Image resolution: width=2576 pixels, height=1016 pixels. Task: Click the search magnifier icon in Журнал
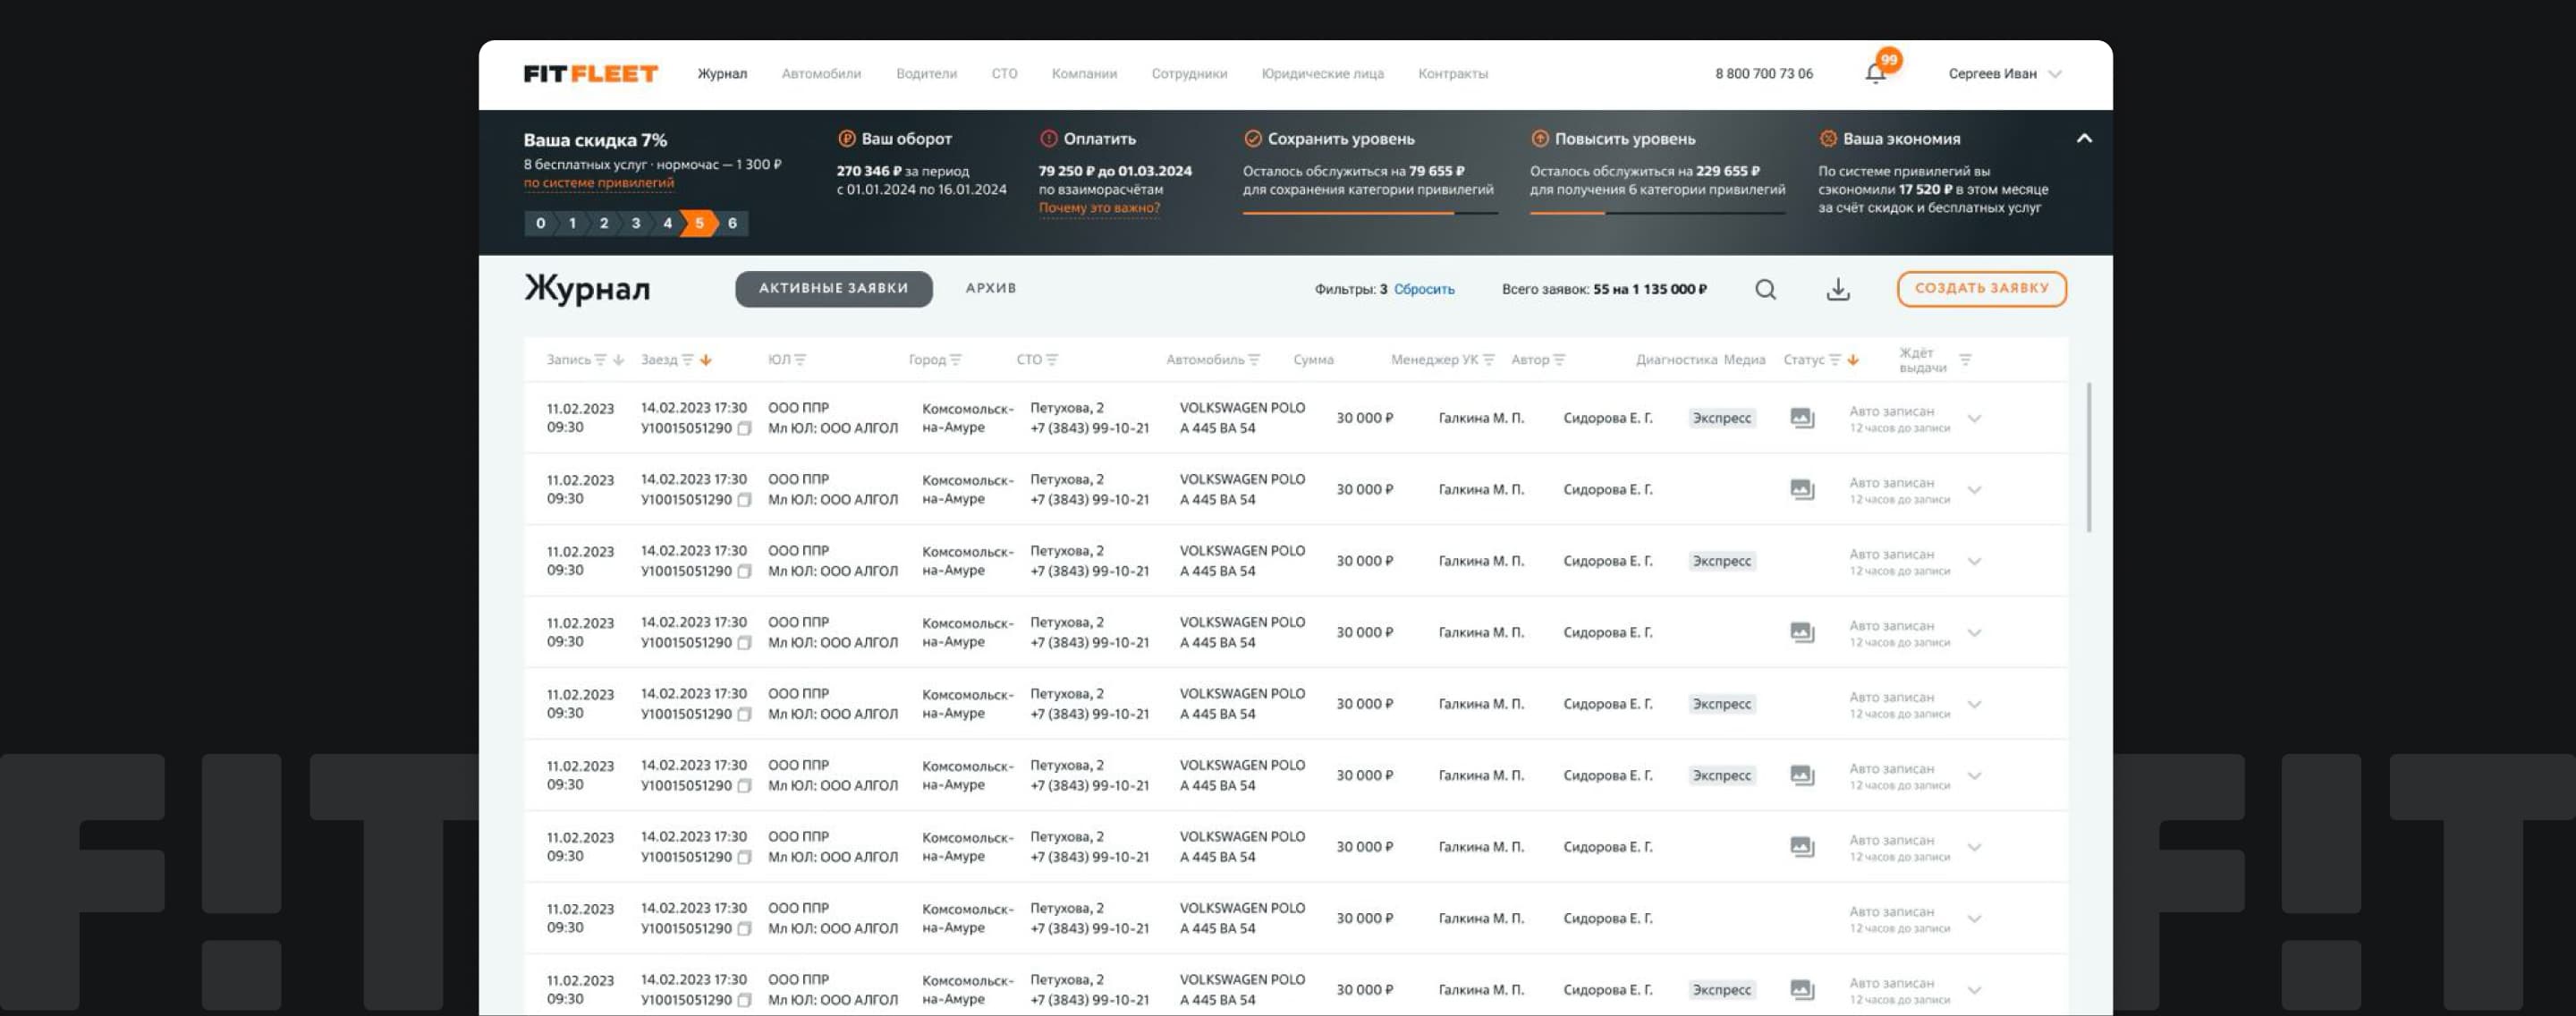tap(1765, 289)
